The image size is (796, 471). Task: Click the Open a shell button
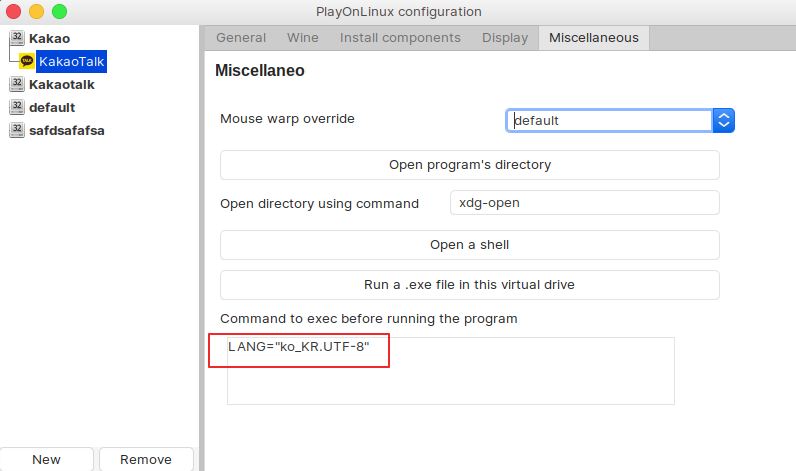470,245
